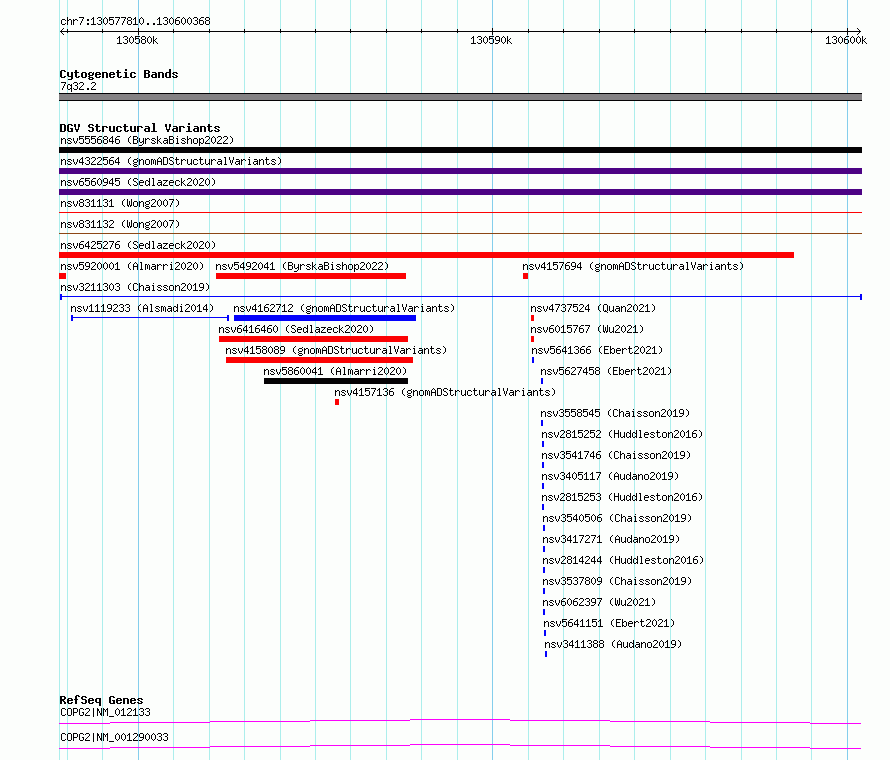This screenshot has width=890, height=760.
Task: Click nsv6416460 (Sedlazeck2020) label
Action: point(296,329)
